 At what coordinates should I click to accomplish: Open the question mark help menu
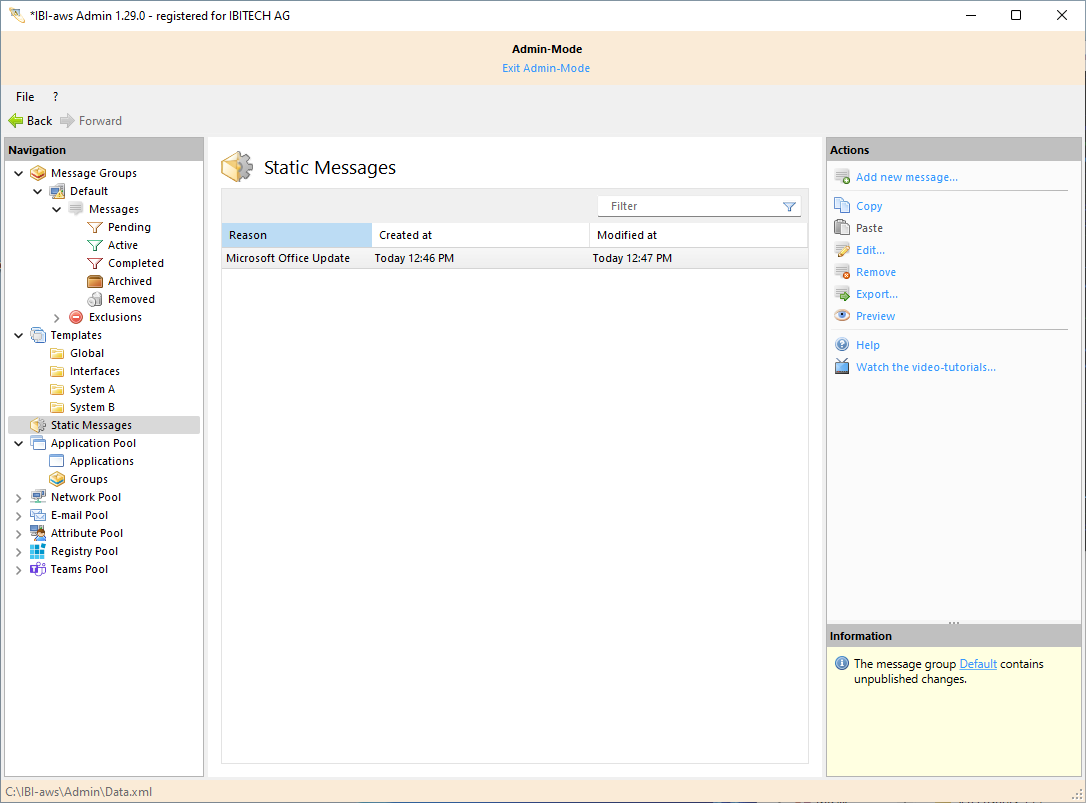coord(55,97)
